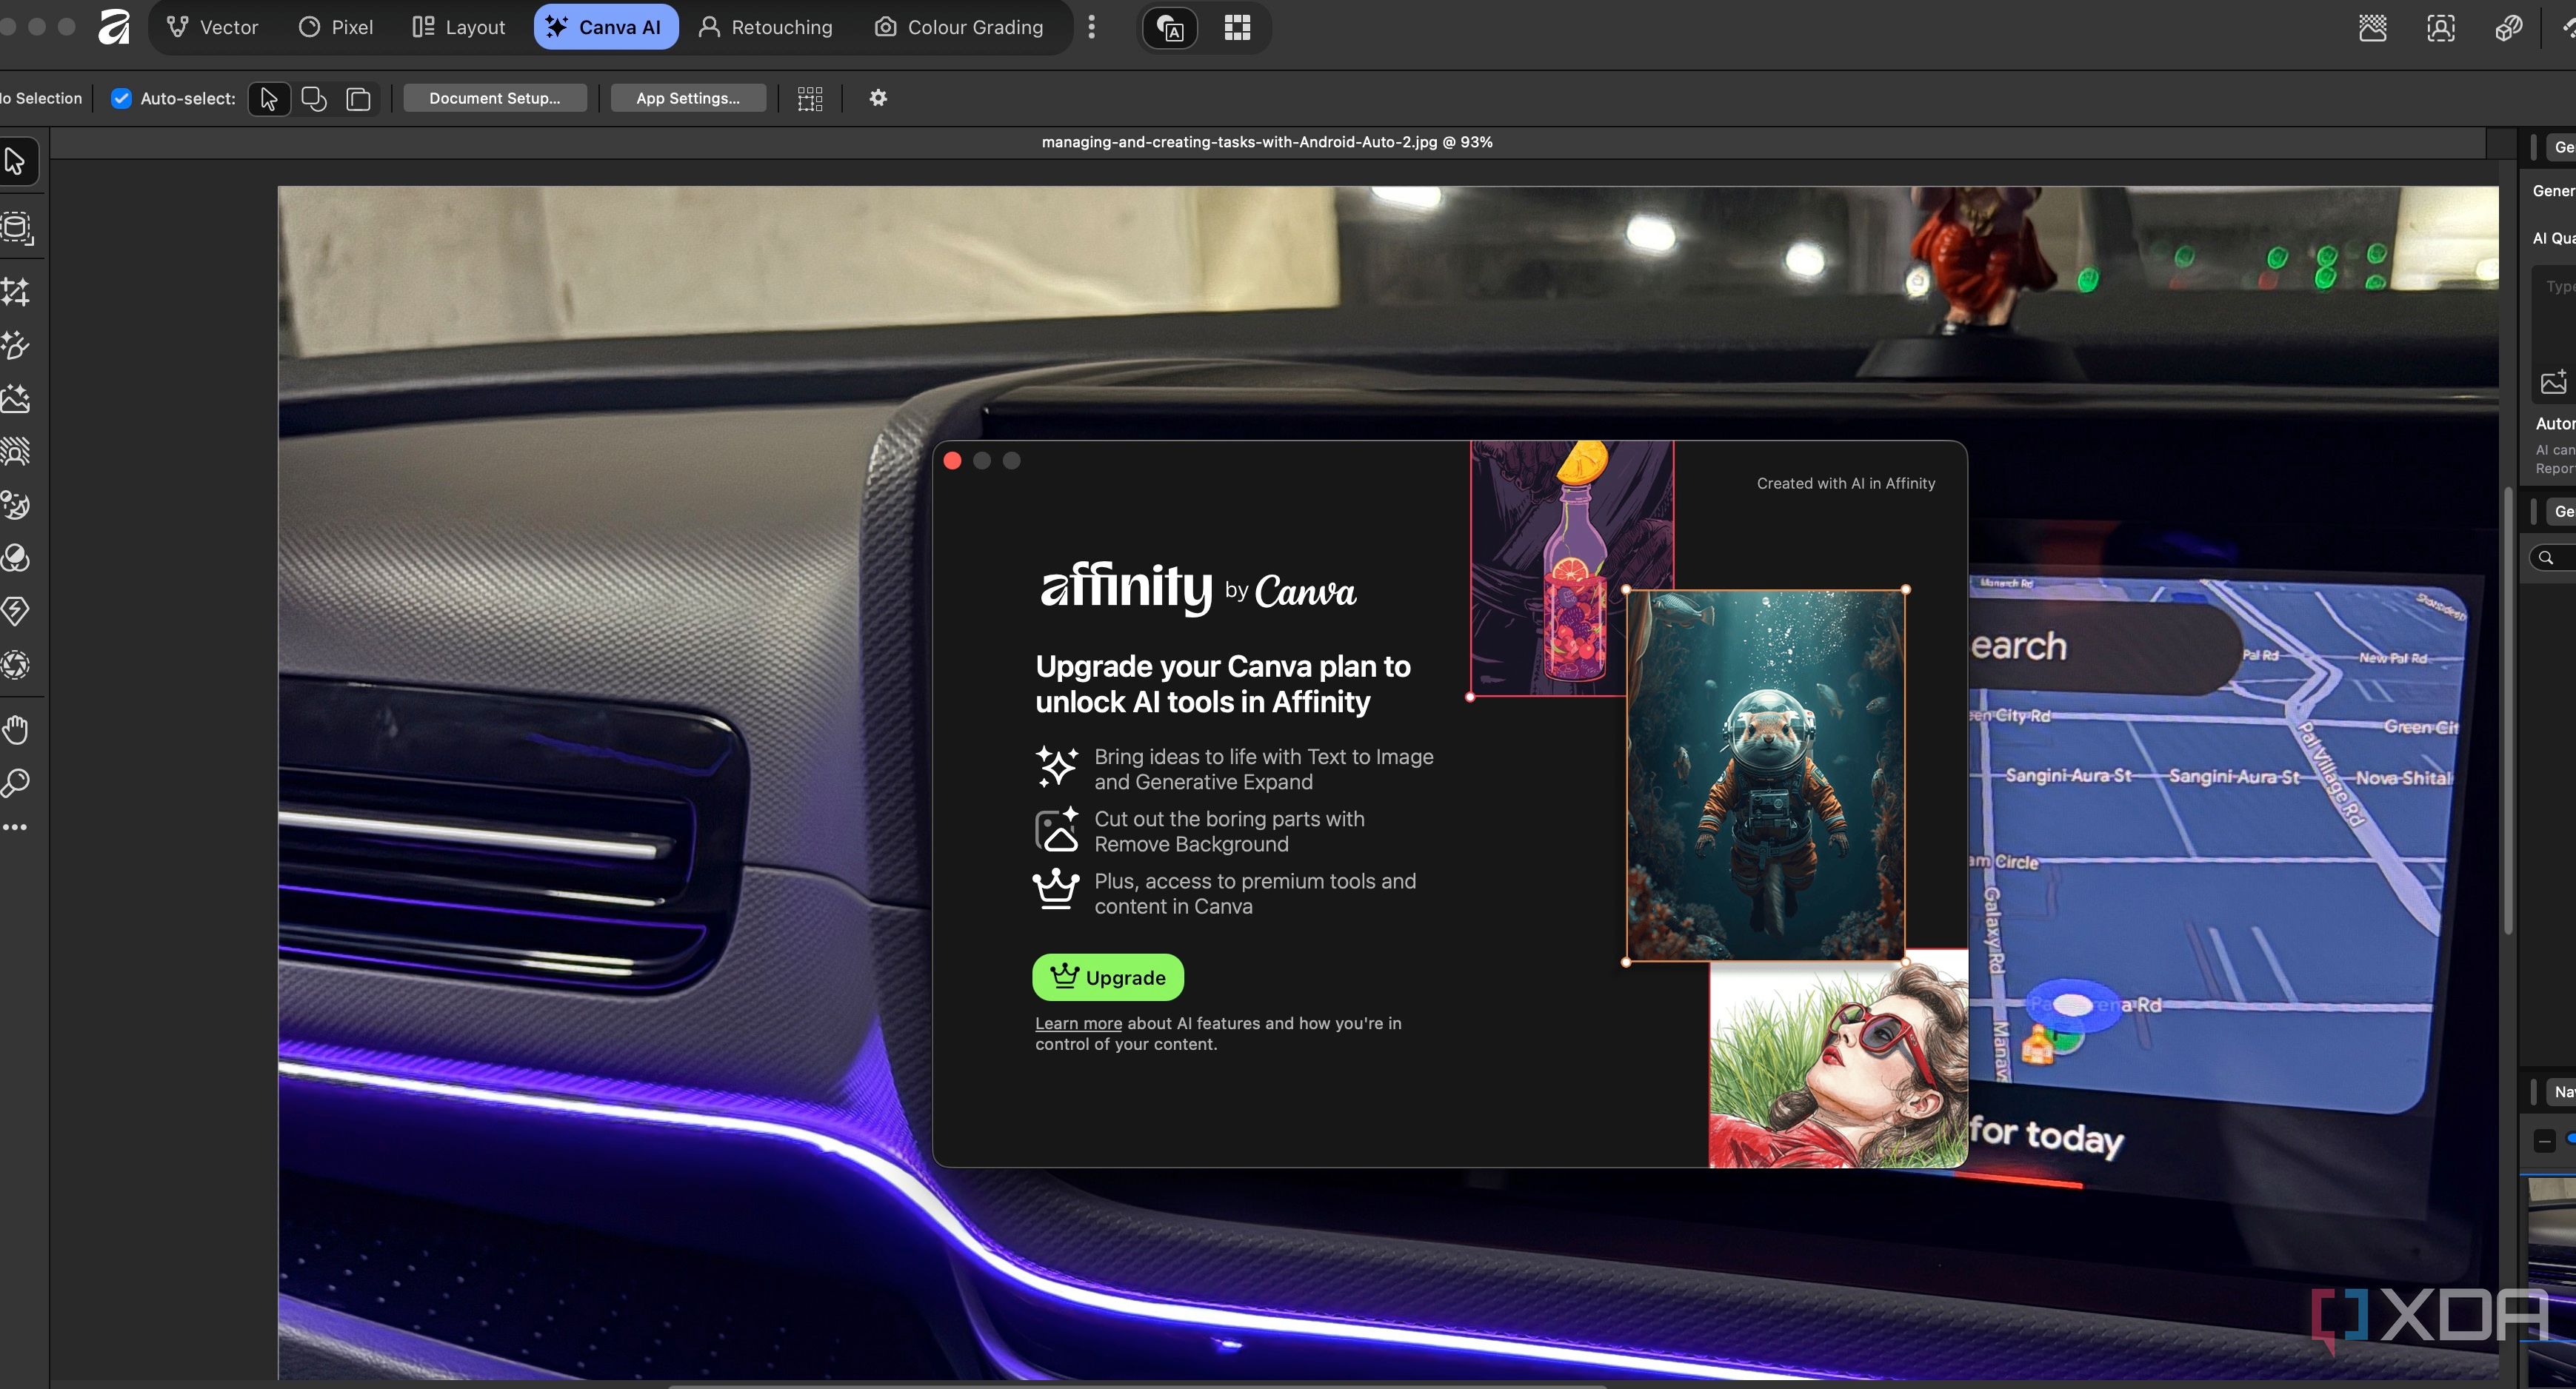This screenshot has height=1389, width=2576.
Task: Select the lightning bolt tag tool
Action: coord(15,611)
